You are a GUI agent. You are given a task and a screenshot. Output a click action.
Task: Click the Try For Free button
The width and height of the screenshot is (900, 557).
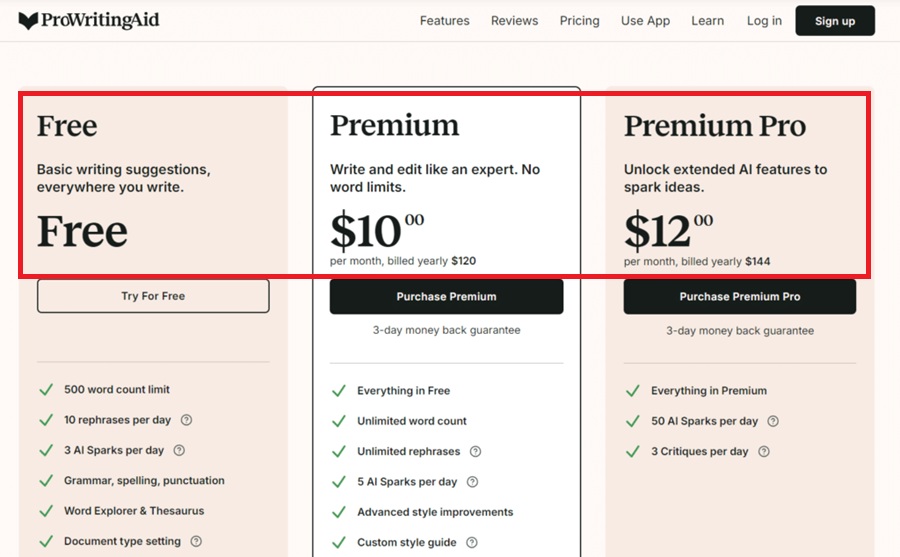pyautogui.click(x=153, y=296)
